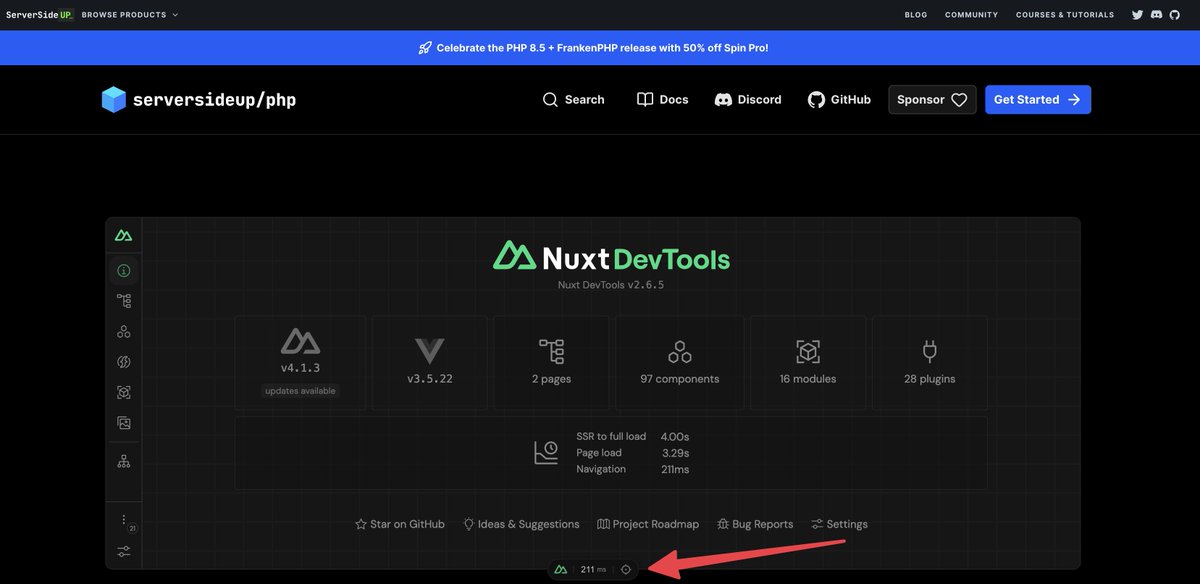Activate the component inspector target icon
The image size is (1200, 584).
[626, 569]
